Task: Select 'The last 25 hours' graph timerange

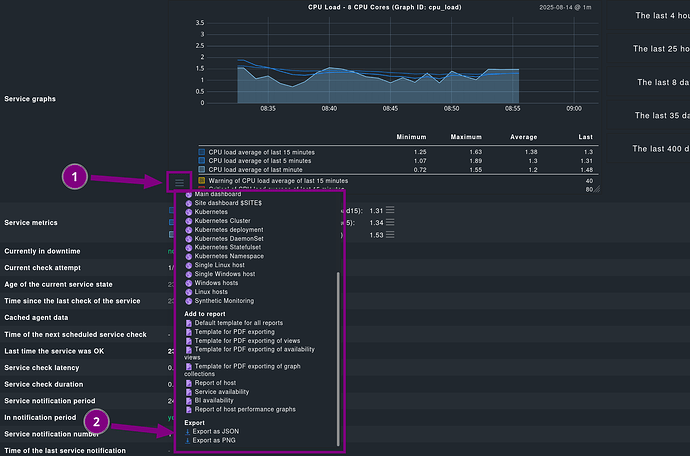Action: tap(659, 48)
